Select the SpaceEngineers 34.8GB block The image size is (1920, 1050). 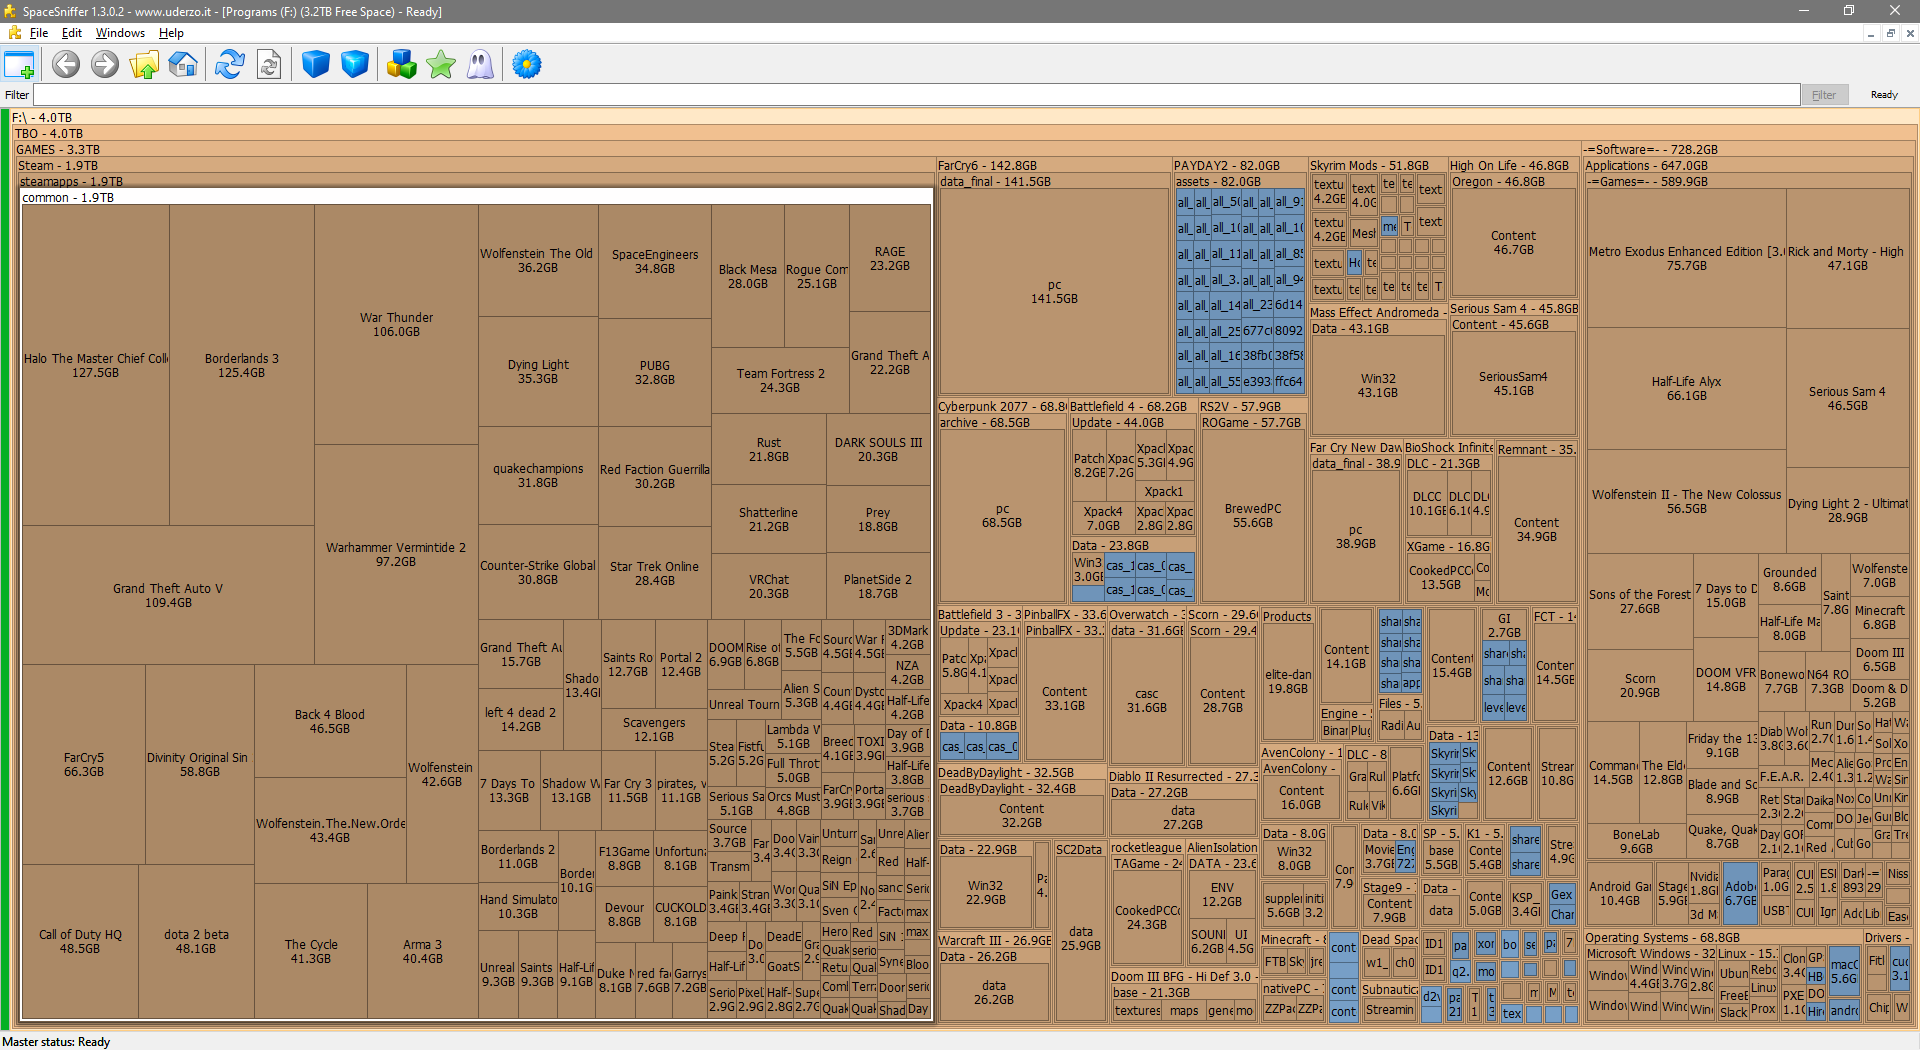tap(655, 262)
